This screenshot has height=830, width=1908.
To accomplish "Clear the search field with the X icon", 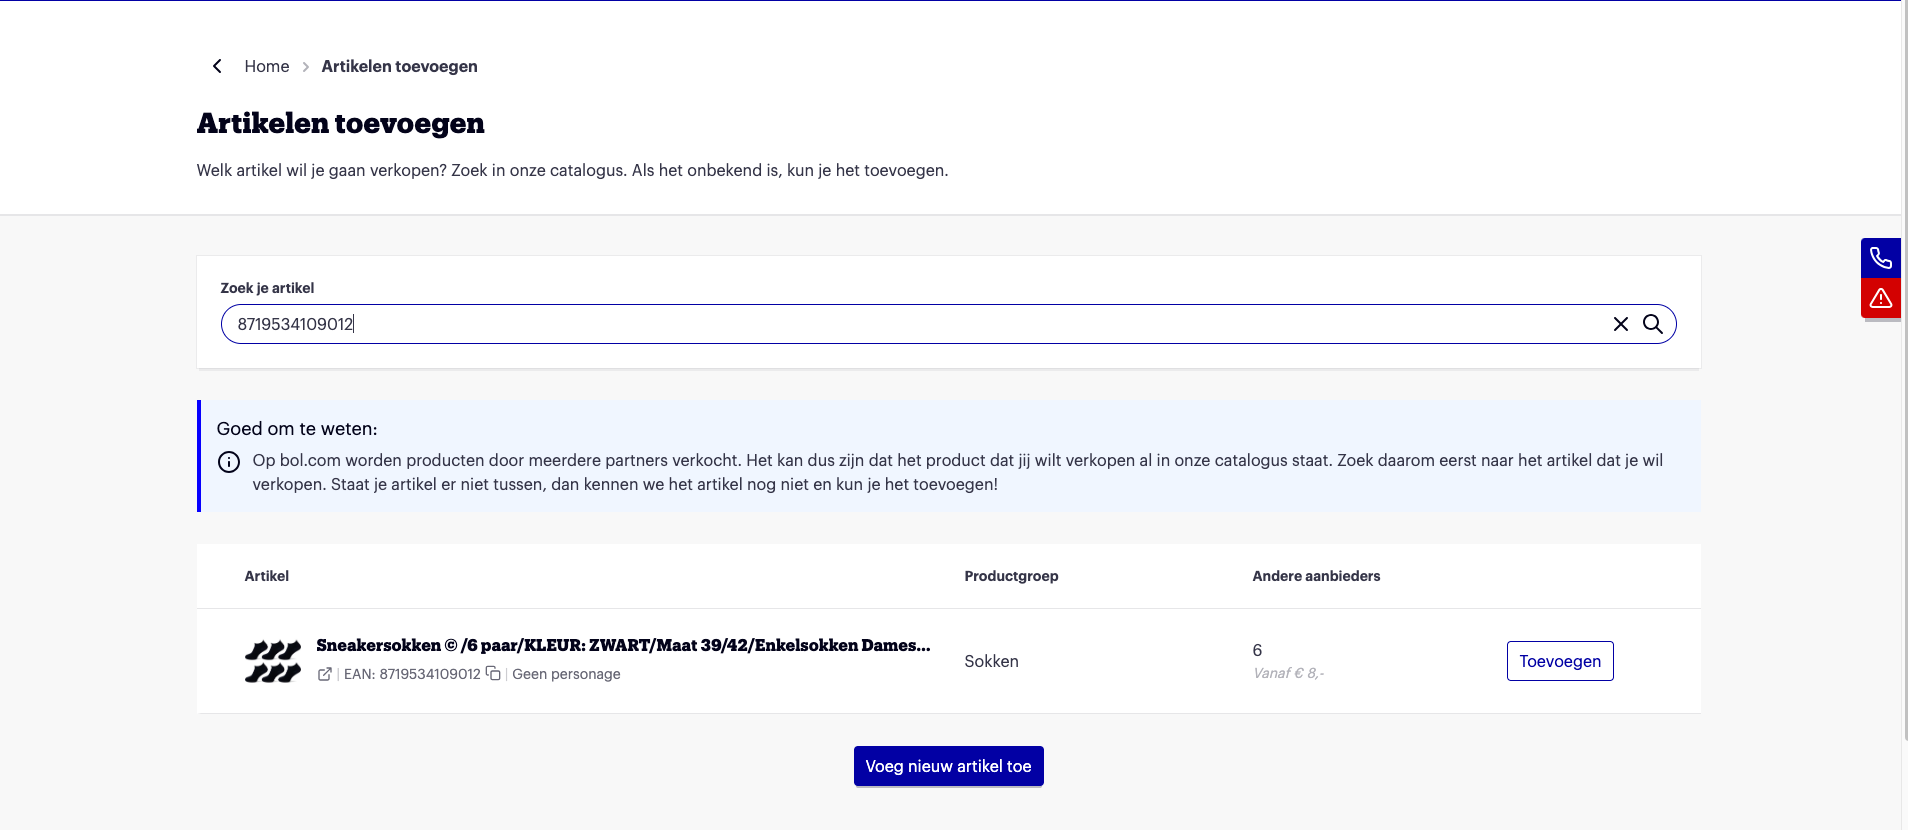I will point(1620,324).
